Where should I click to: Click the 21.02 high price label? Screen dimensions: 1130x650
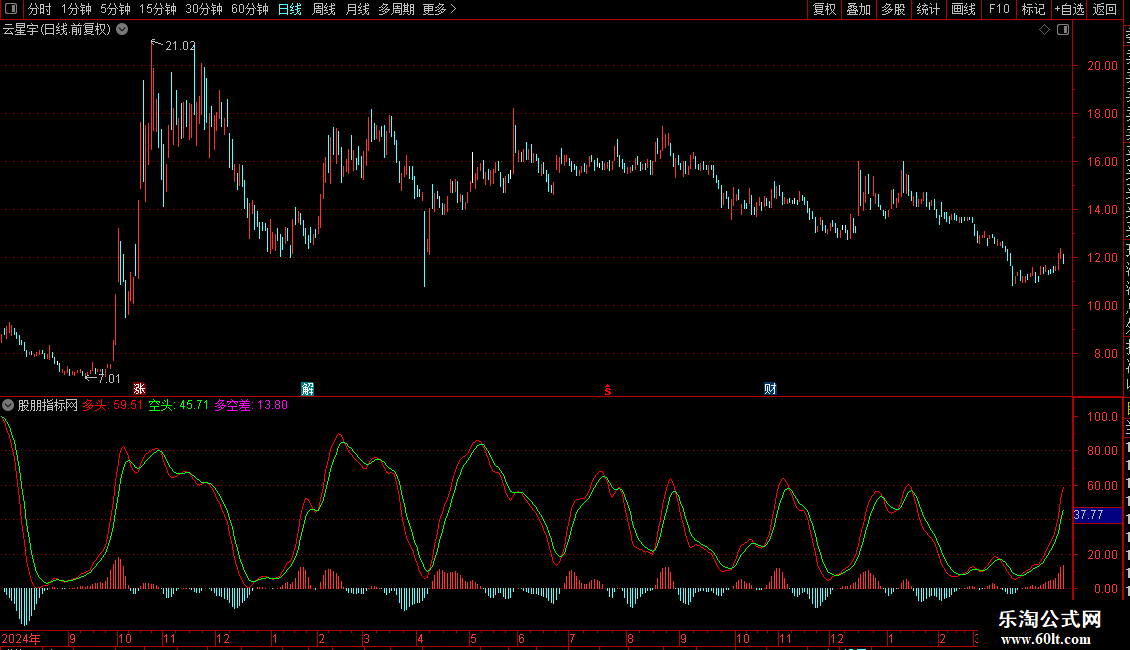point(180,46)
